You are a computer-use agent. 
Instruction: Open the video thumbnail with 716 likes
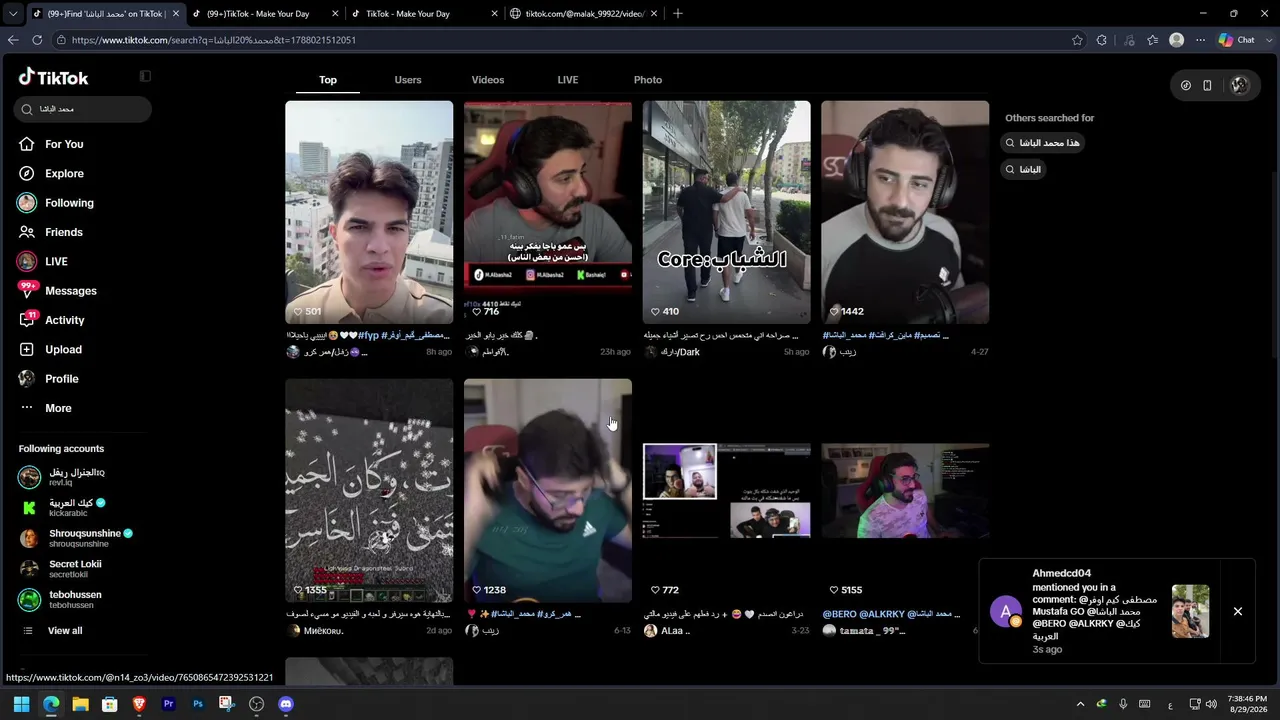tap(548, 212)
